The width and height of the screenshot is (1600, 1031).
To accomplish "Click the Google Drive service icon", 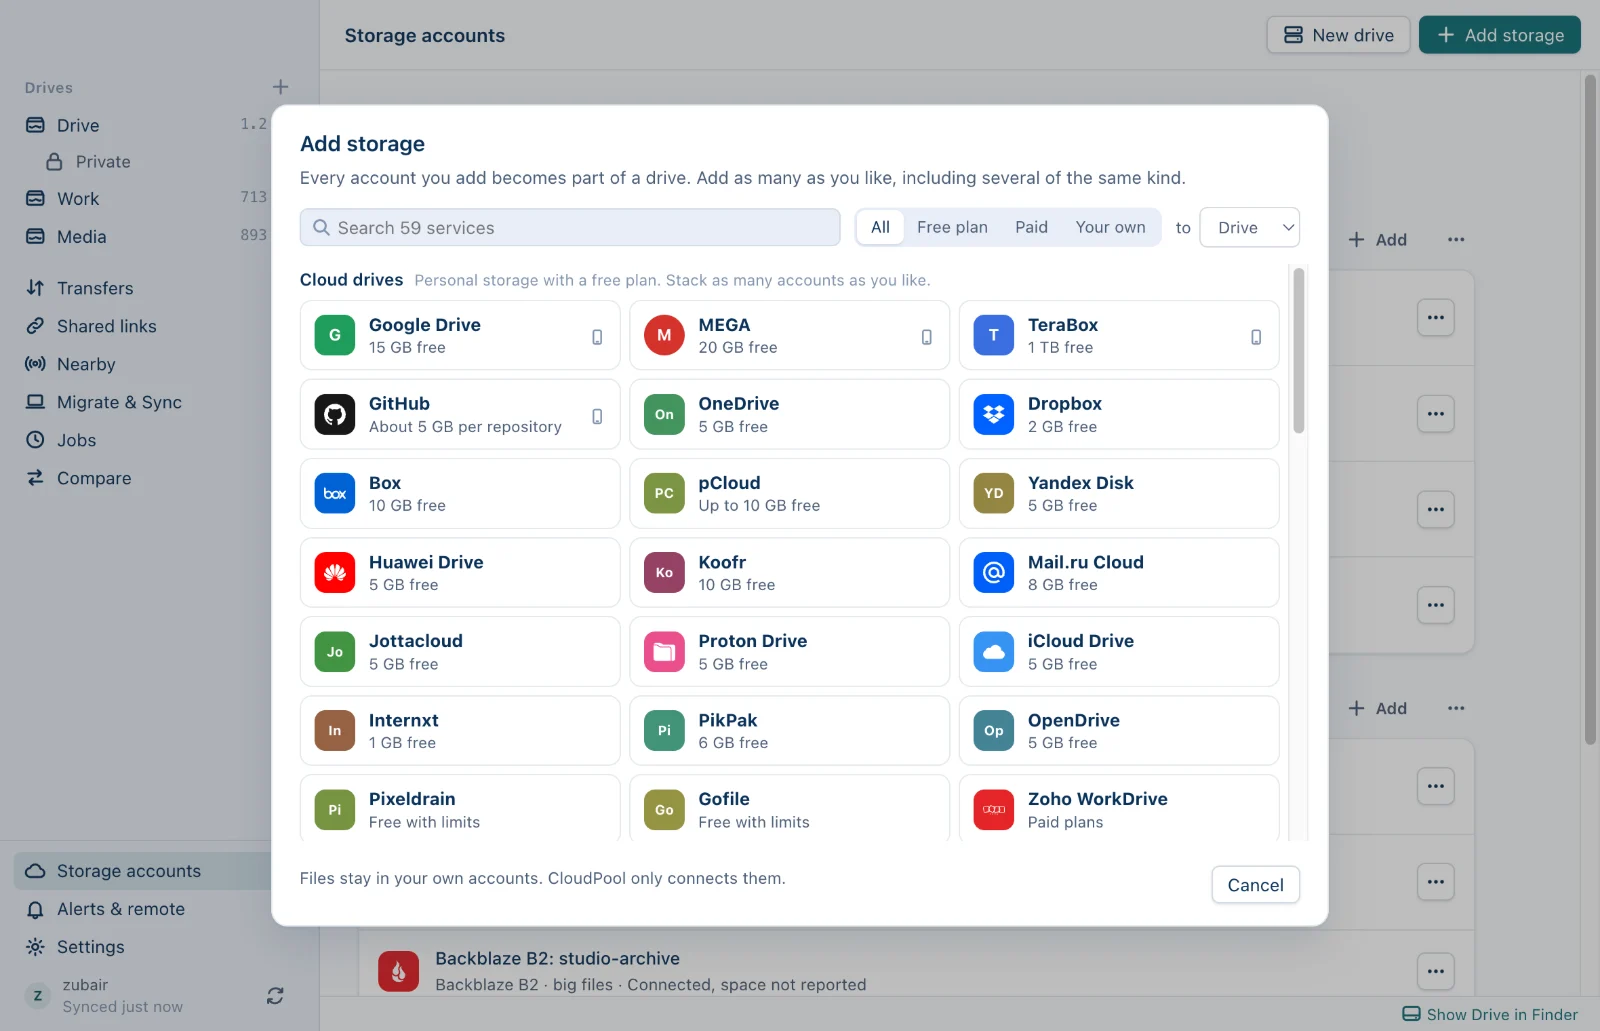I will point(334,335).
